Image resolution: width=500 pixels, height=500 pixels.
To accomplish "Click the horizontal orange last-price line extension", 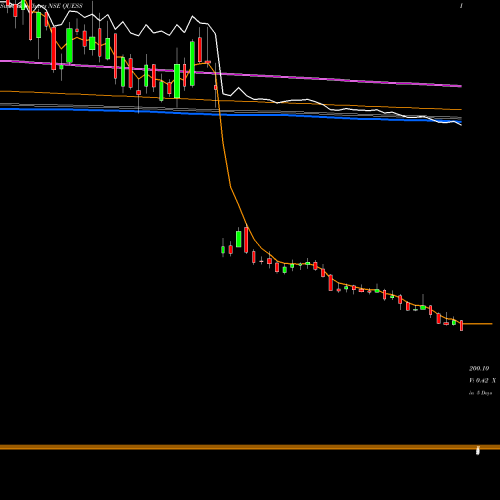I will click(x=478, y=324).
